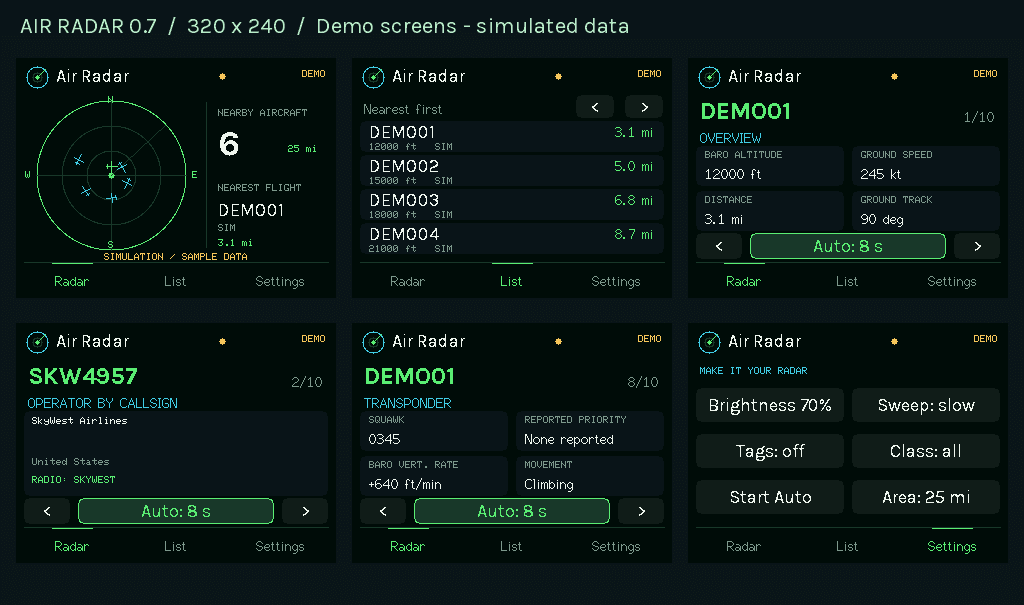Select the List tab on the Make It Your Radar screen
1024x605 pixels.
click(x=847, y=546)
